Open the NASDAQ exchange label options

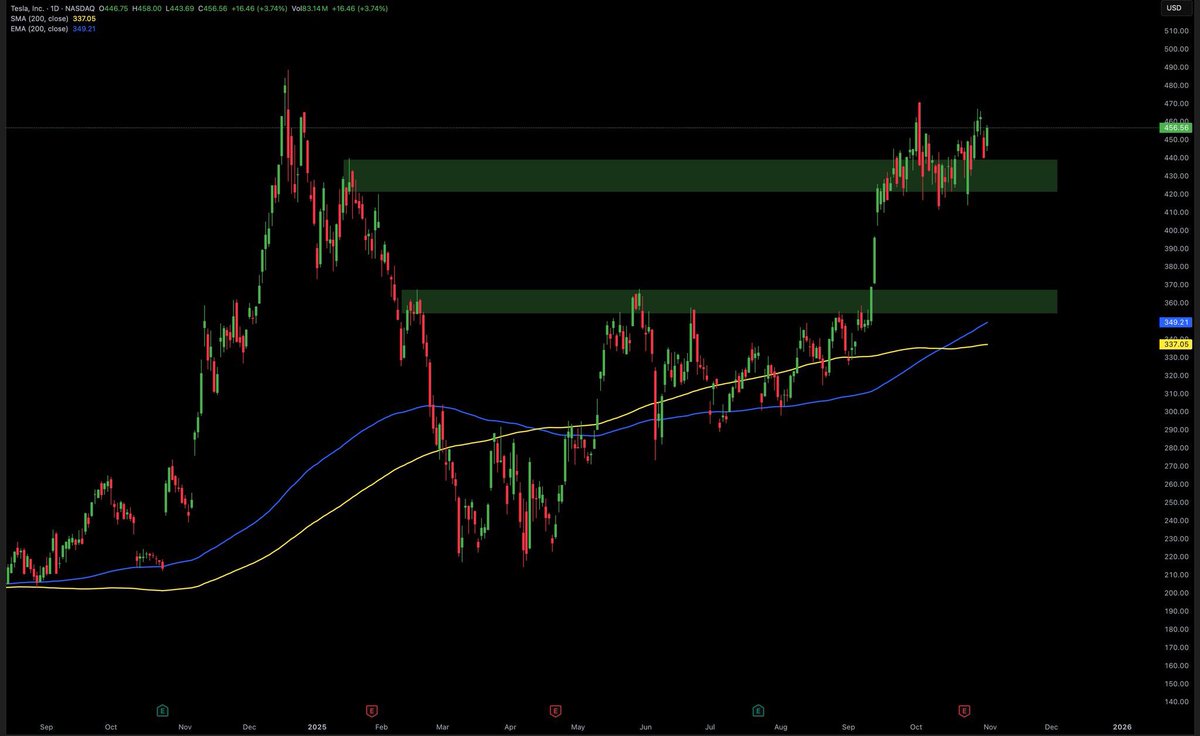pos(79,7)
